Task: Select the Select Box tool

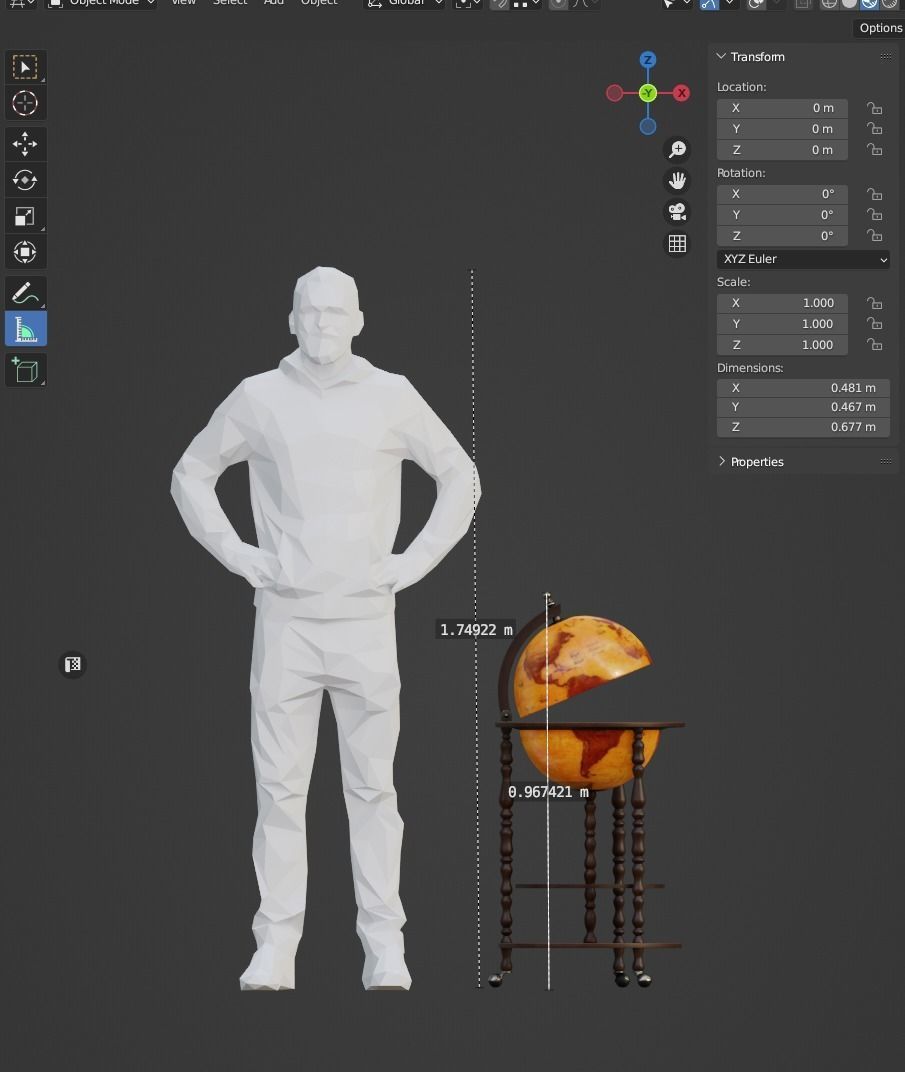Action: coord(25,67)
